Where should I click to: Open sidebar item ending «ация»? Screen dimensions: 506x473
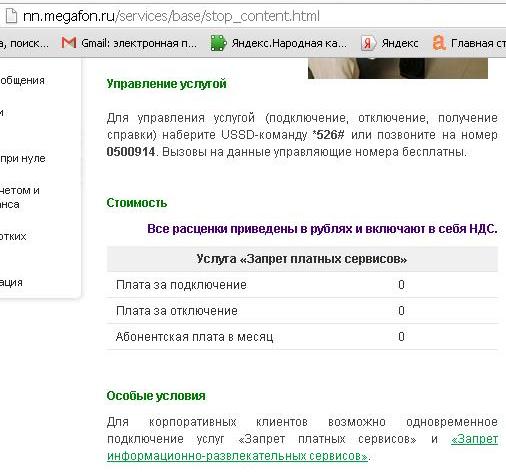click(x=11, y=283)
